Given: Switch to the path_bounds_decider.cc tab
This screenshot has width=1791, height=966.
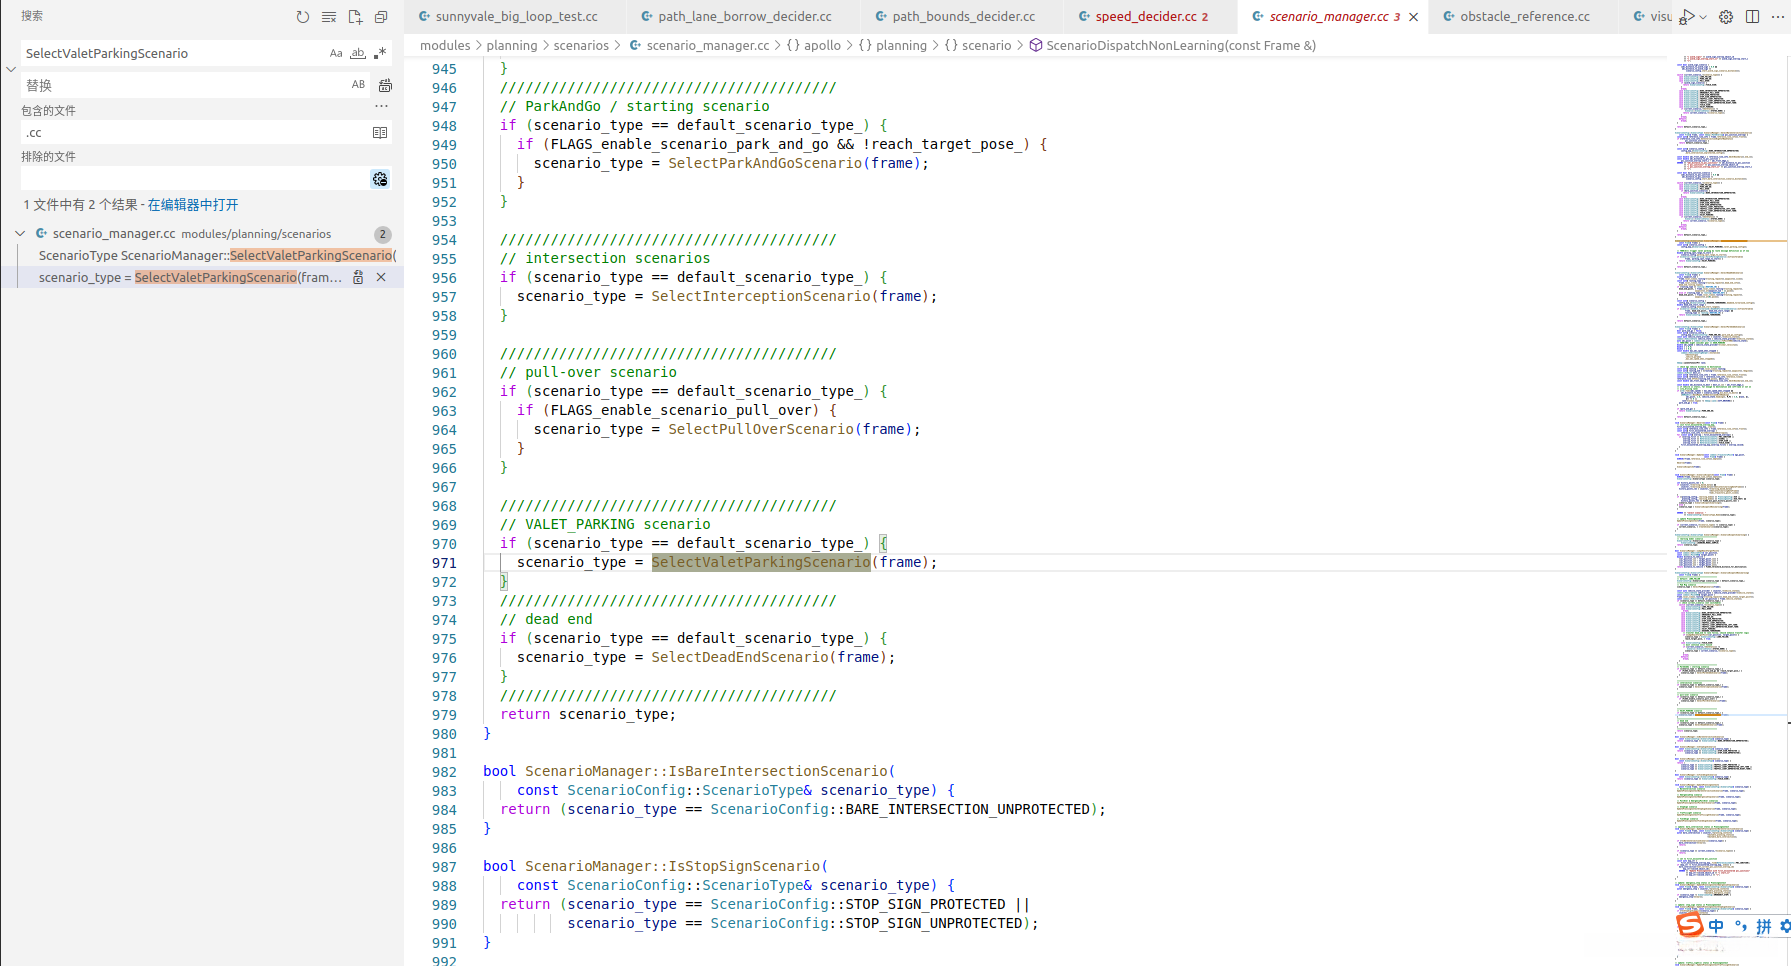Looking at the screenshot, I should (x=963, y=17).
